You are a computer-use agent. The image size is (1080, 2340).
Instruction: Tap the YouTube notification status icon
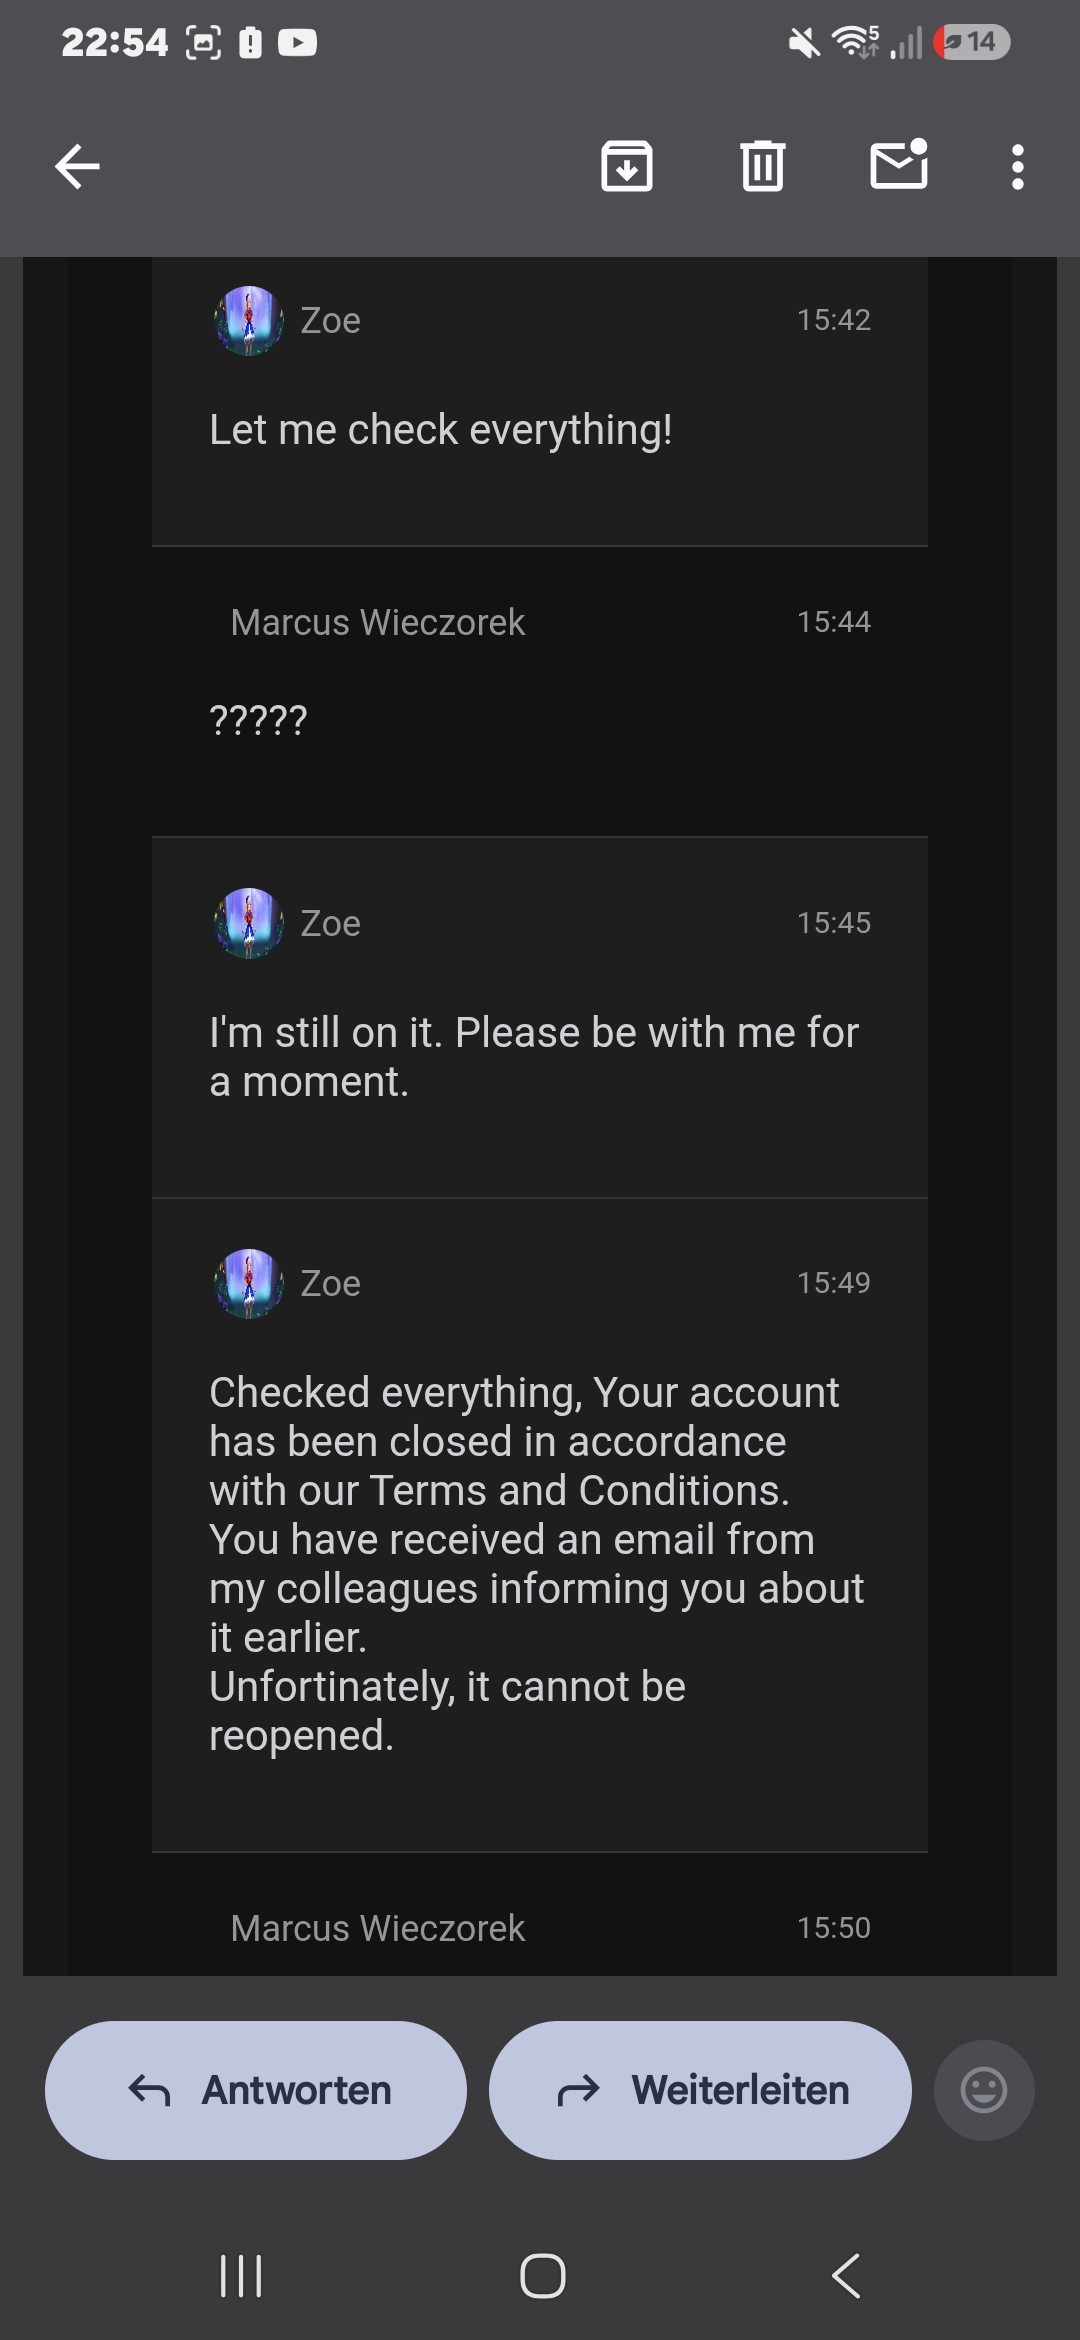(297, 42)
